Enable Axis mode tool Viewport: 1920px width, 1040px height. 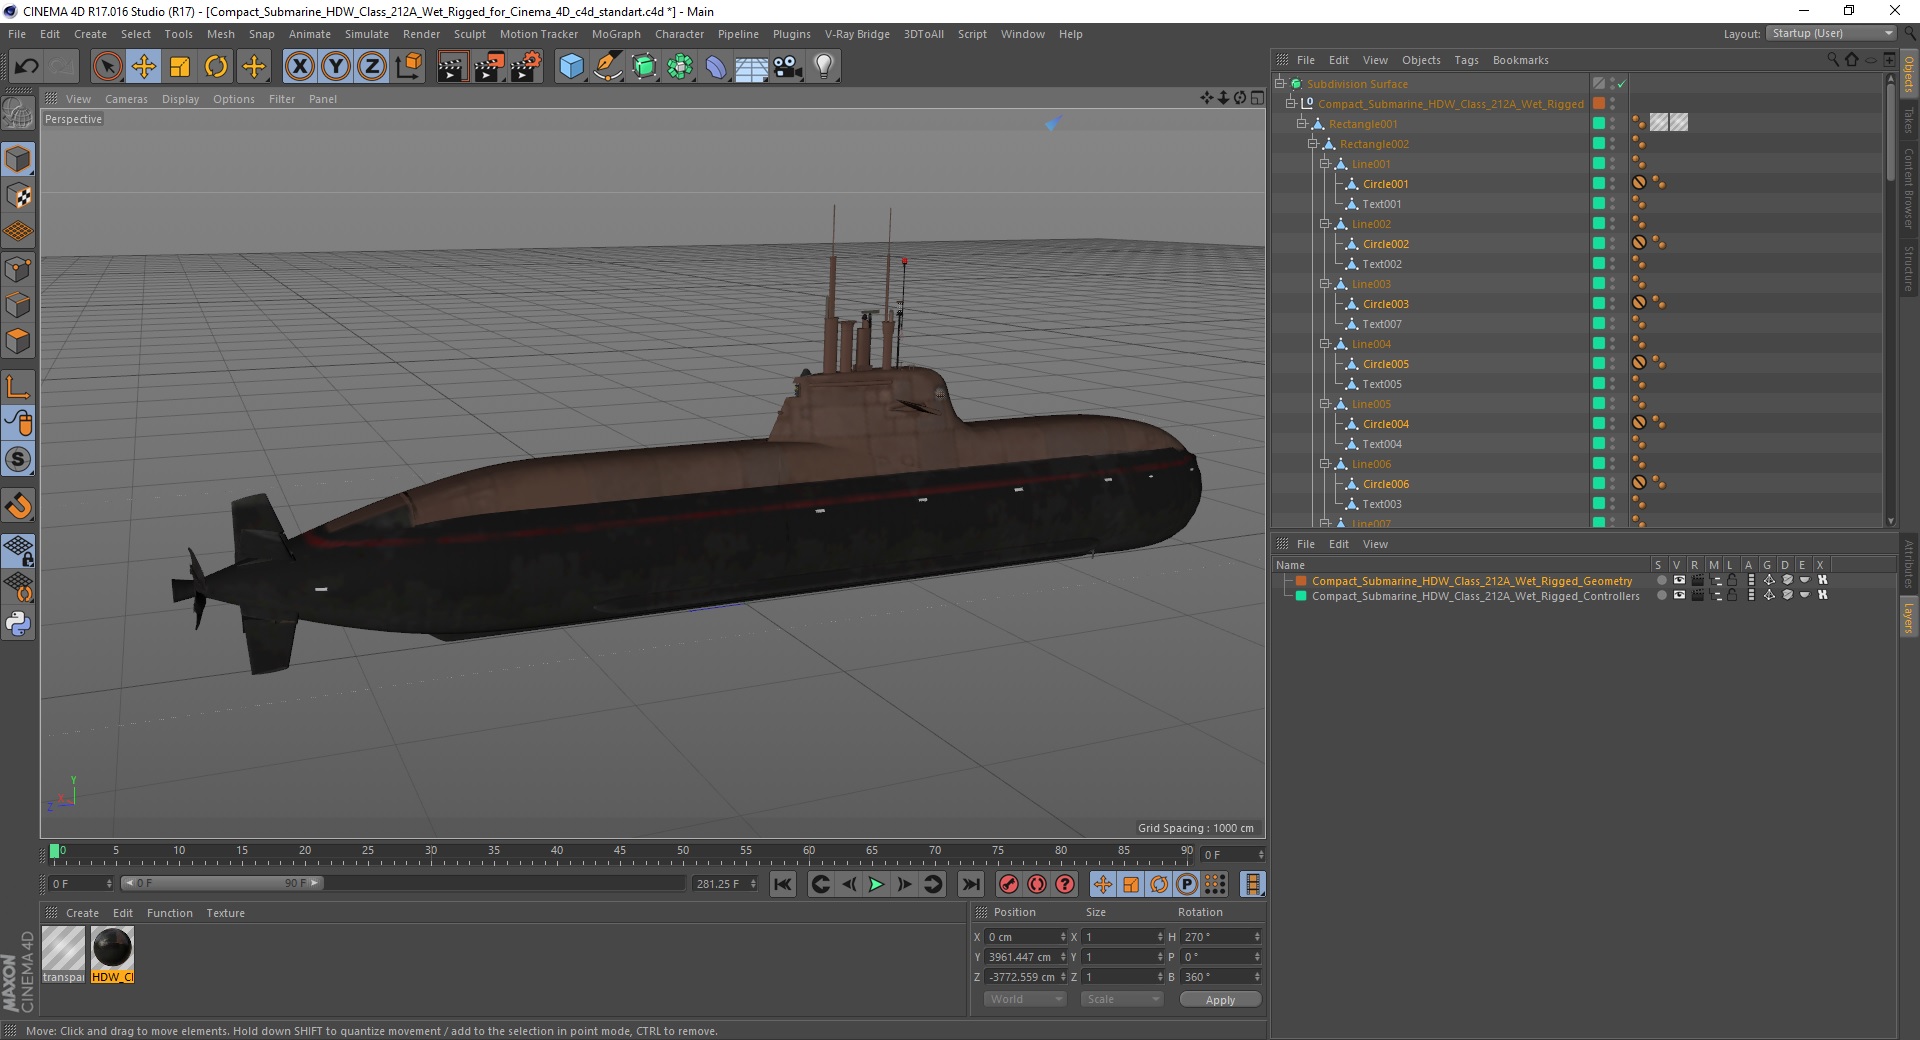(x=18, y=387)
